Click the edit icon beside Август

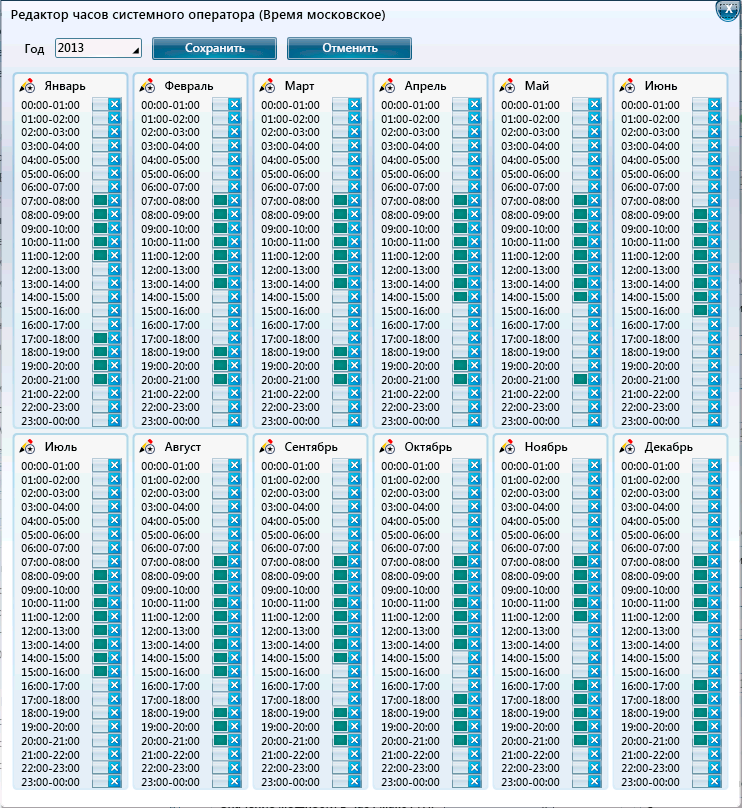pos(147,447)
